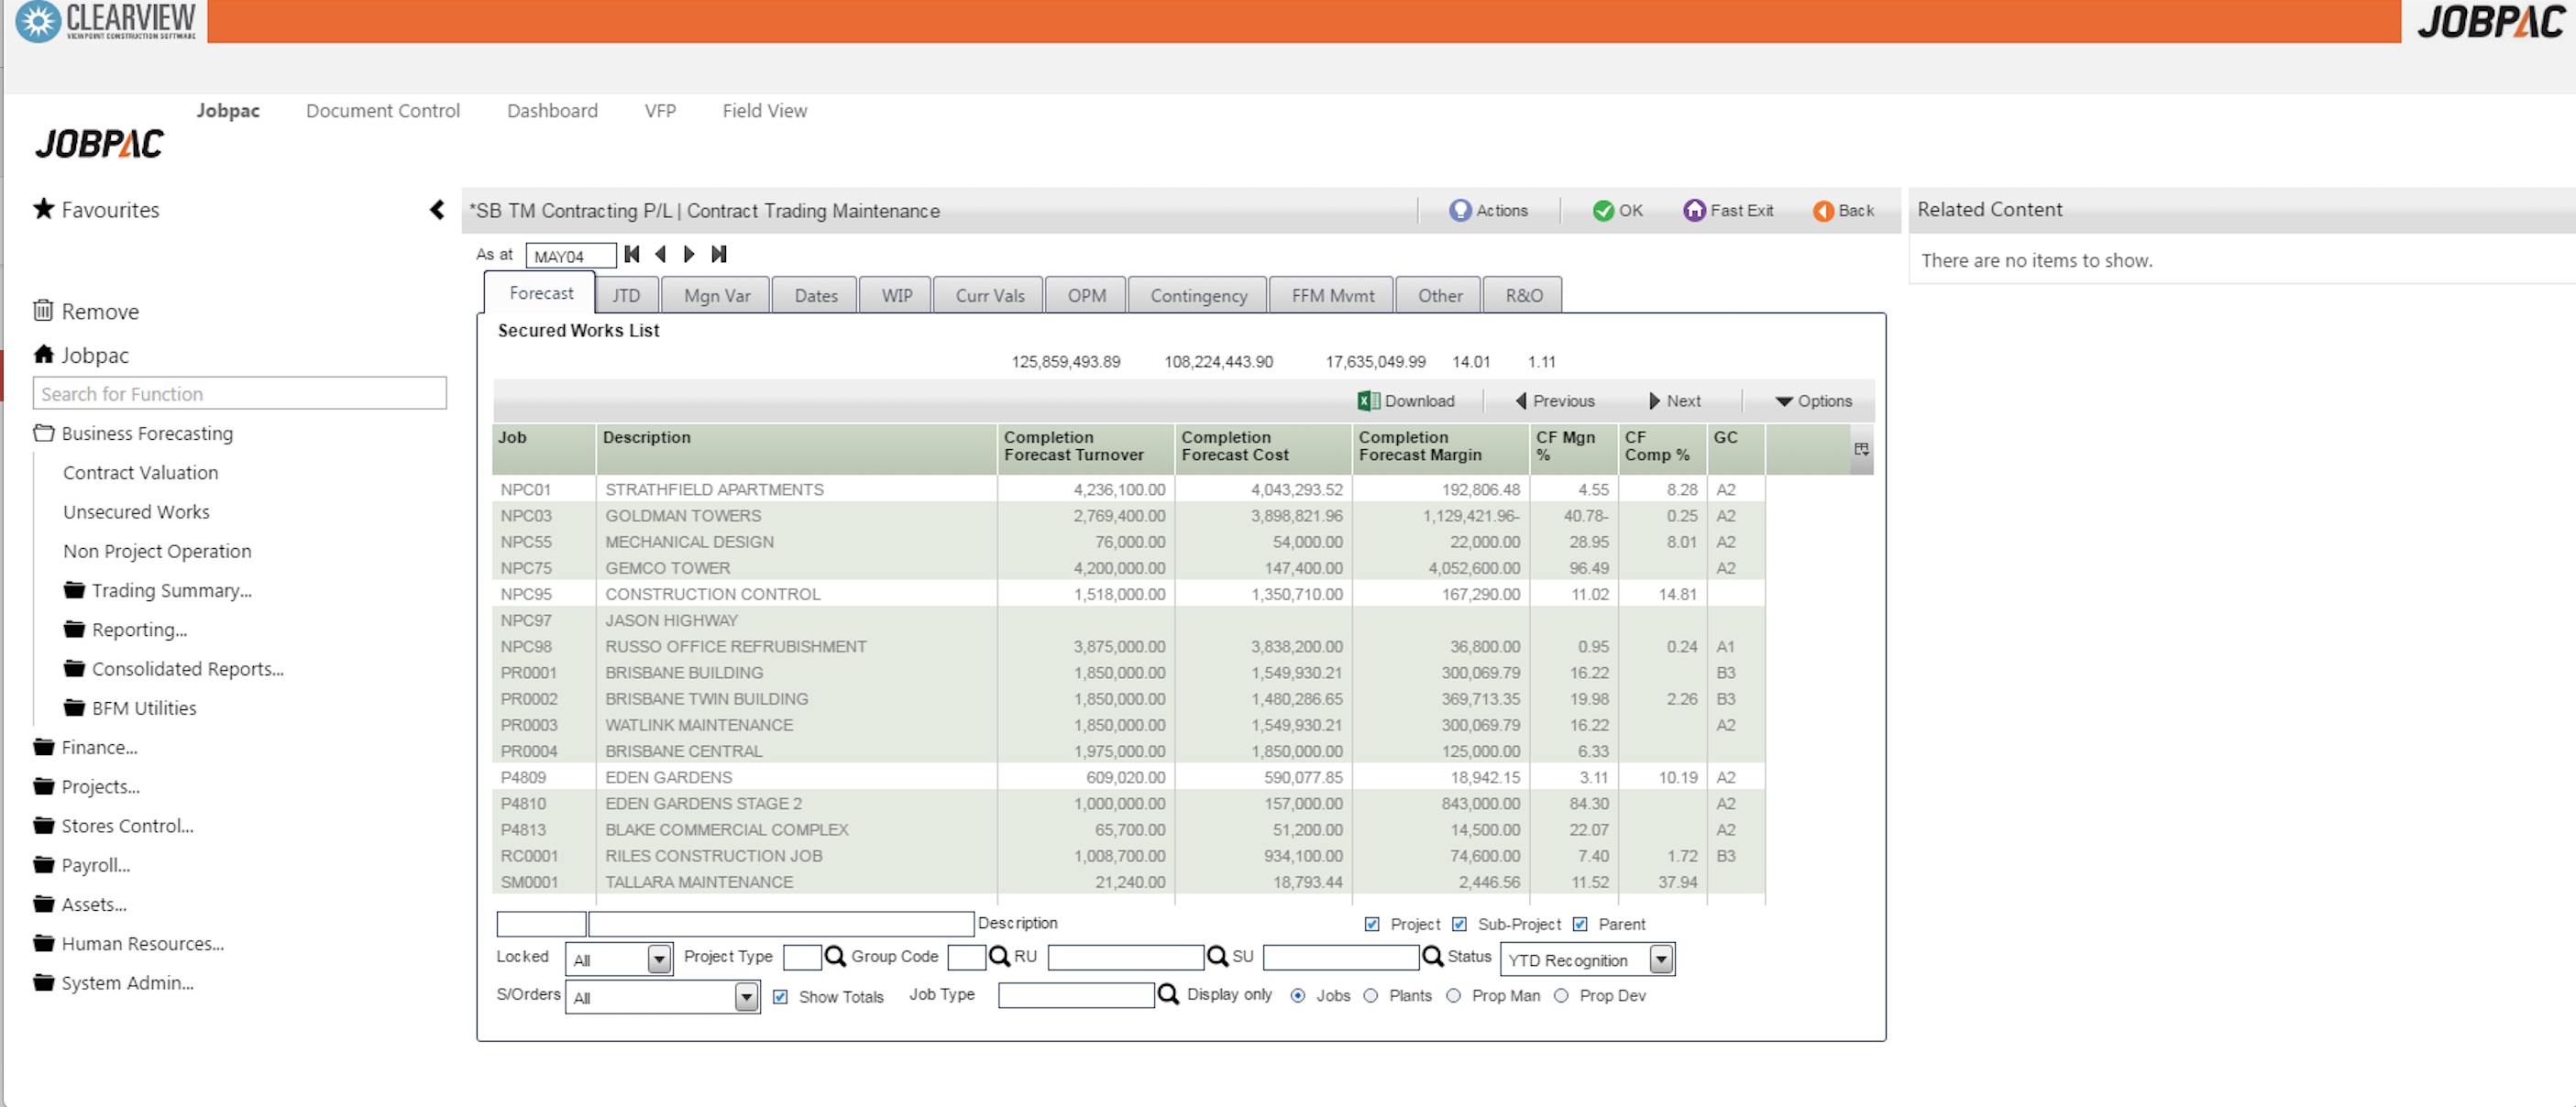Open the Document Control menu
The image size is (2576, 1107).
383,111
